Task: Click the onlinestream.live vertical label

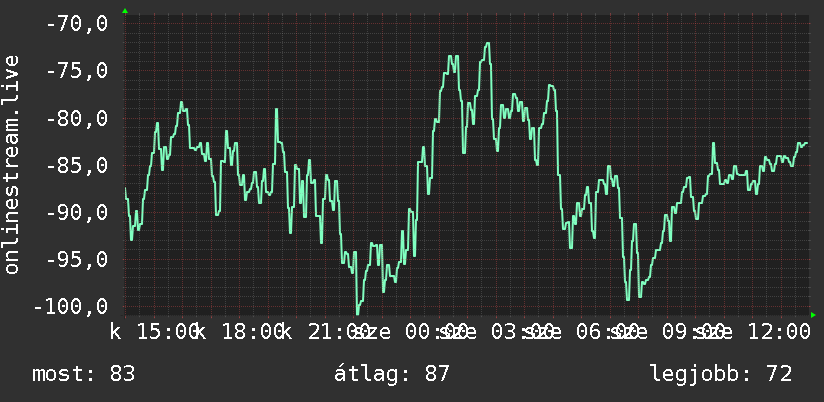Action: [x=11, y=164]
